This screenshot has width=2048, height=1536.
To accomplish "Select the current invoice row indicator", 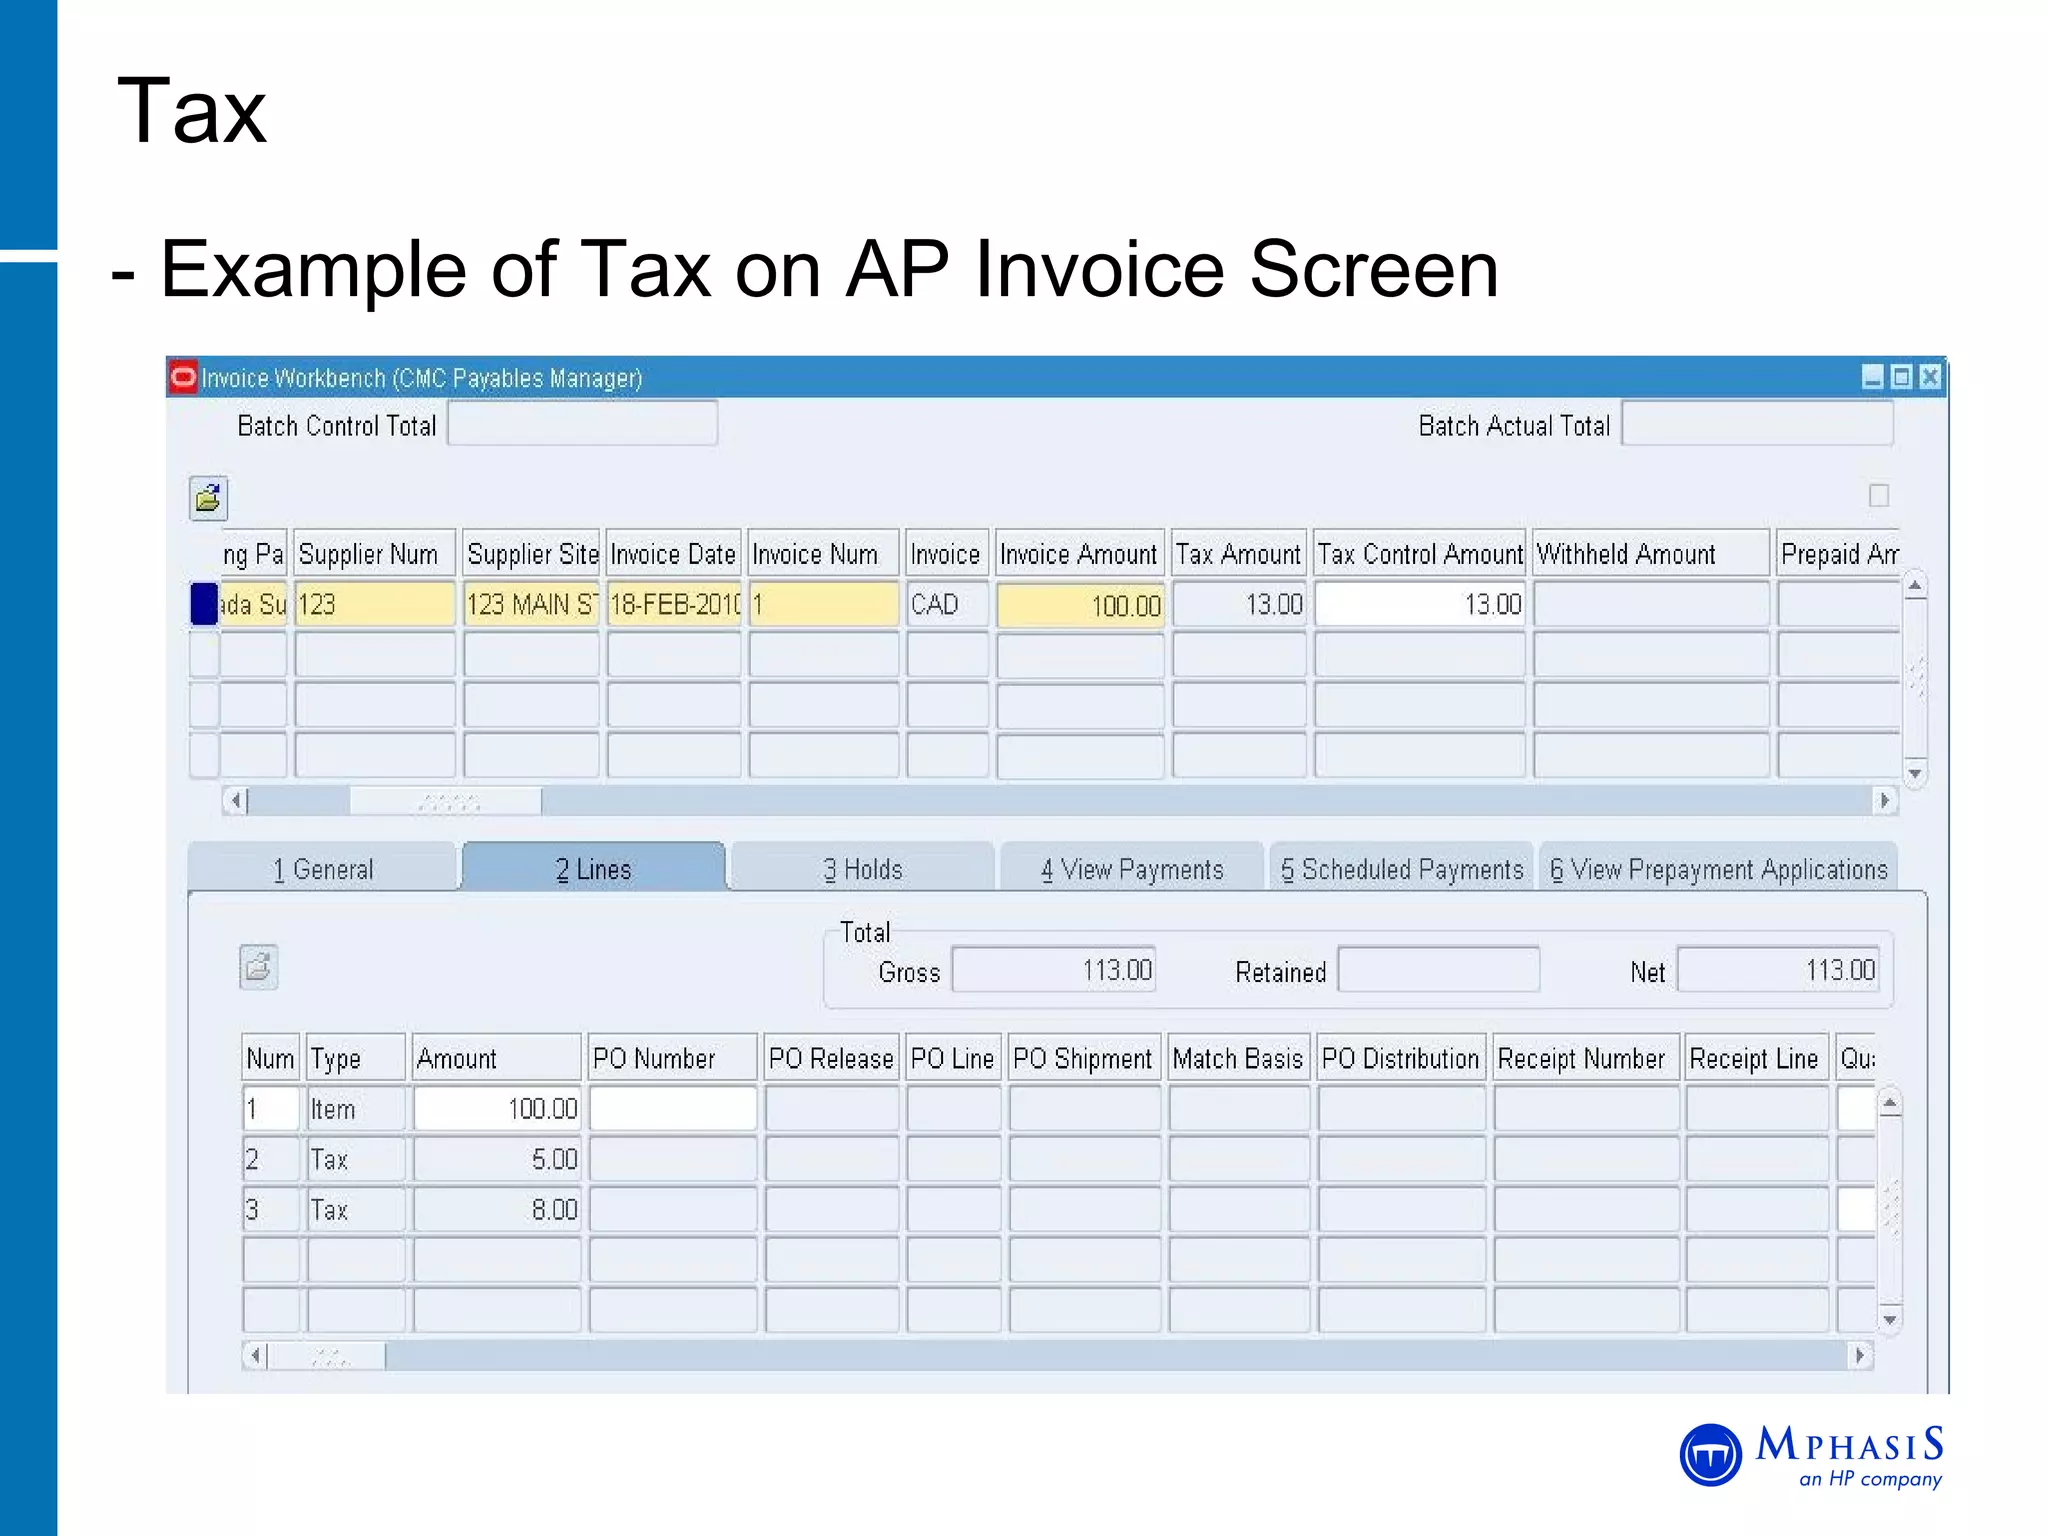I will point(204,604).
